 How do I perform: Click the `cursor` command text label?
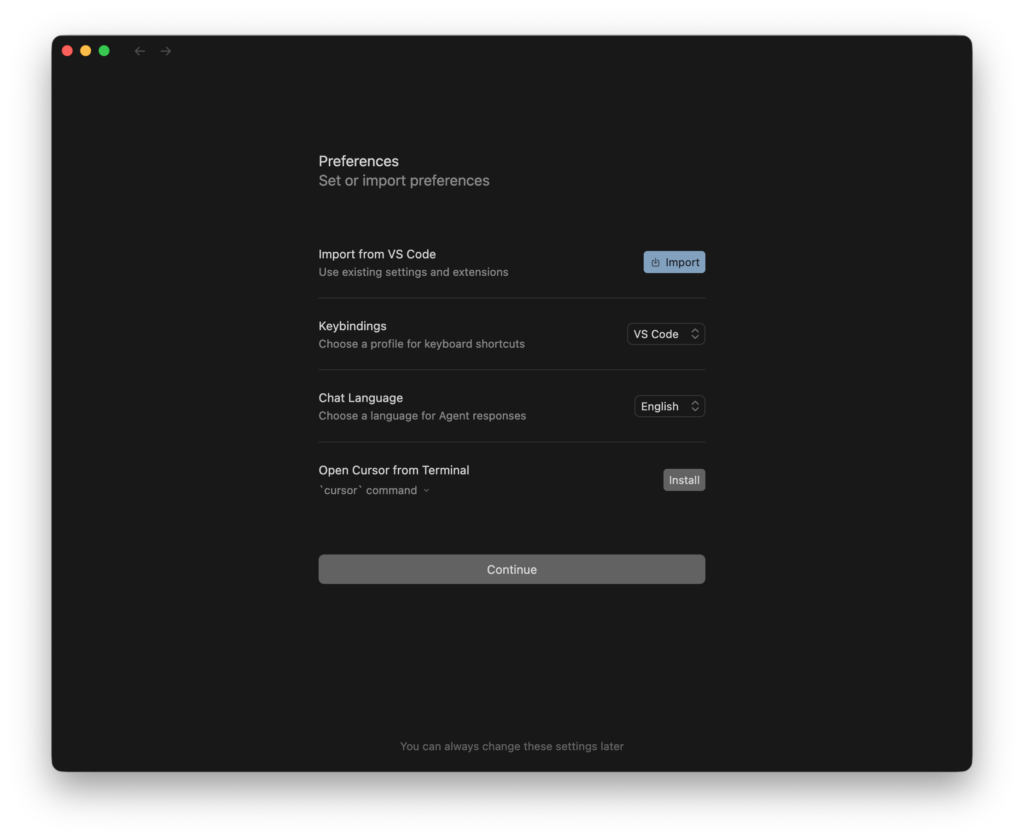(367, 491)
